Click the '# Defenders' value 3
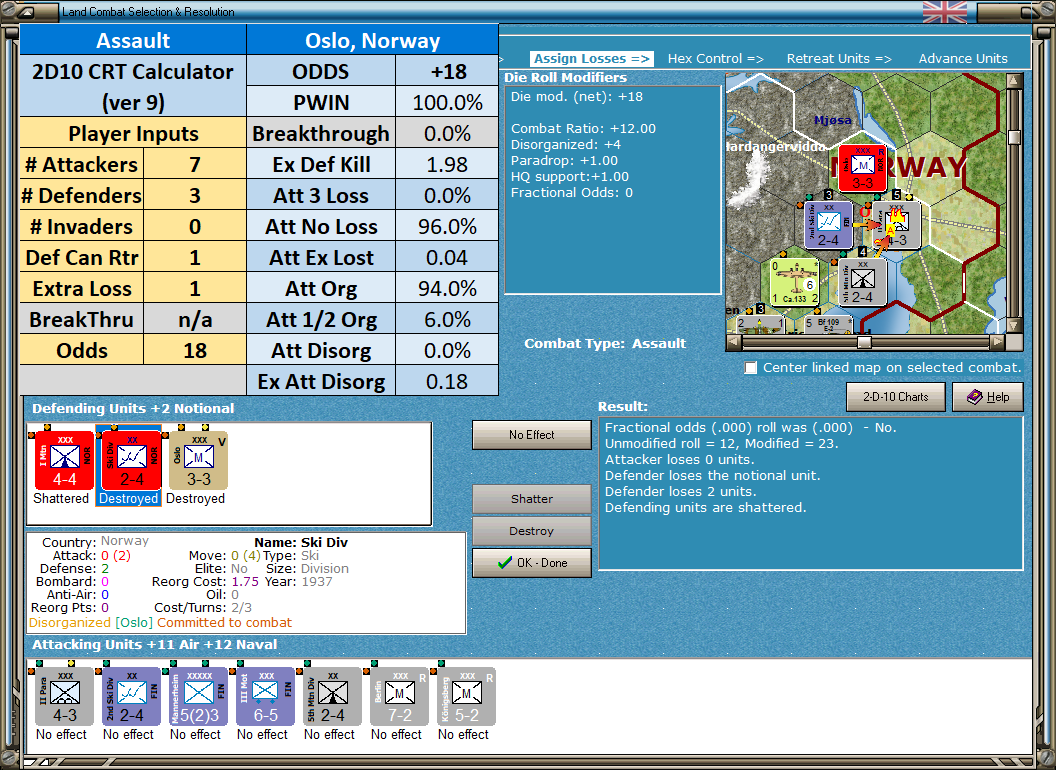The height and width of the screenshot is (770, 1056). [195, 195]
